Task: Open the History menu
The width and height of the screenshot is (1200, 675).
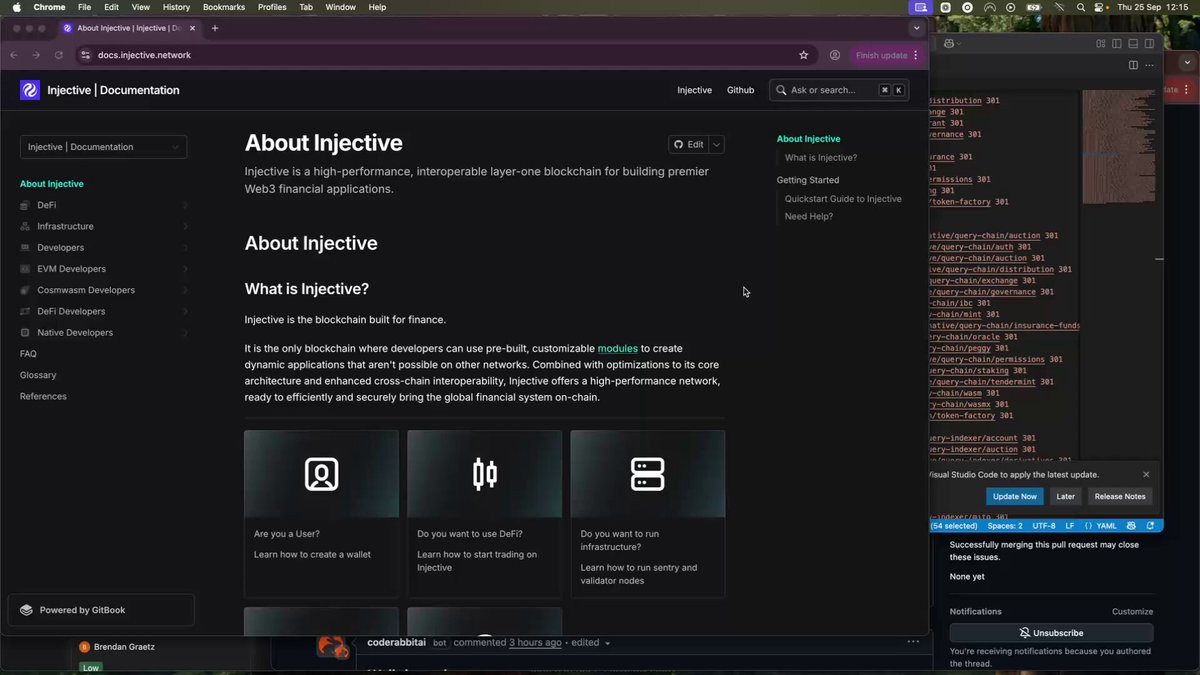Action: tap(176, 7)
